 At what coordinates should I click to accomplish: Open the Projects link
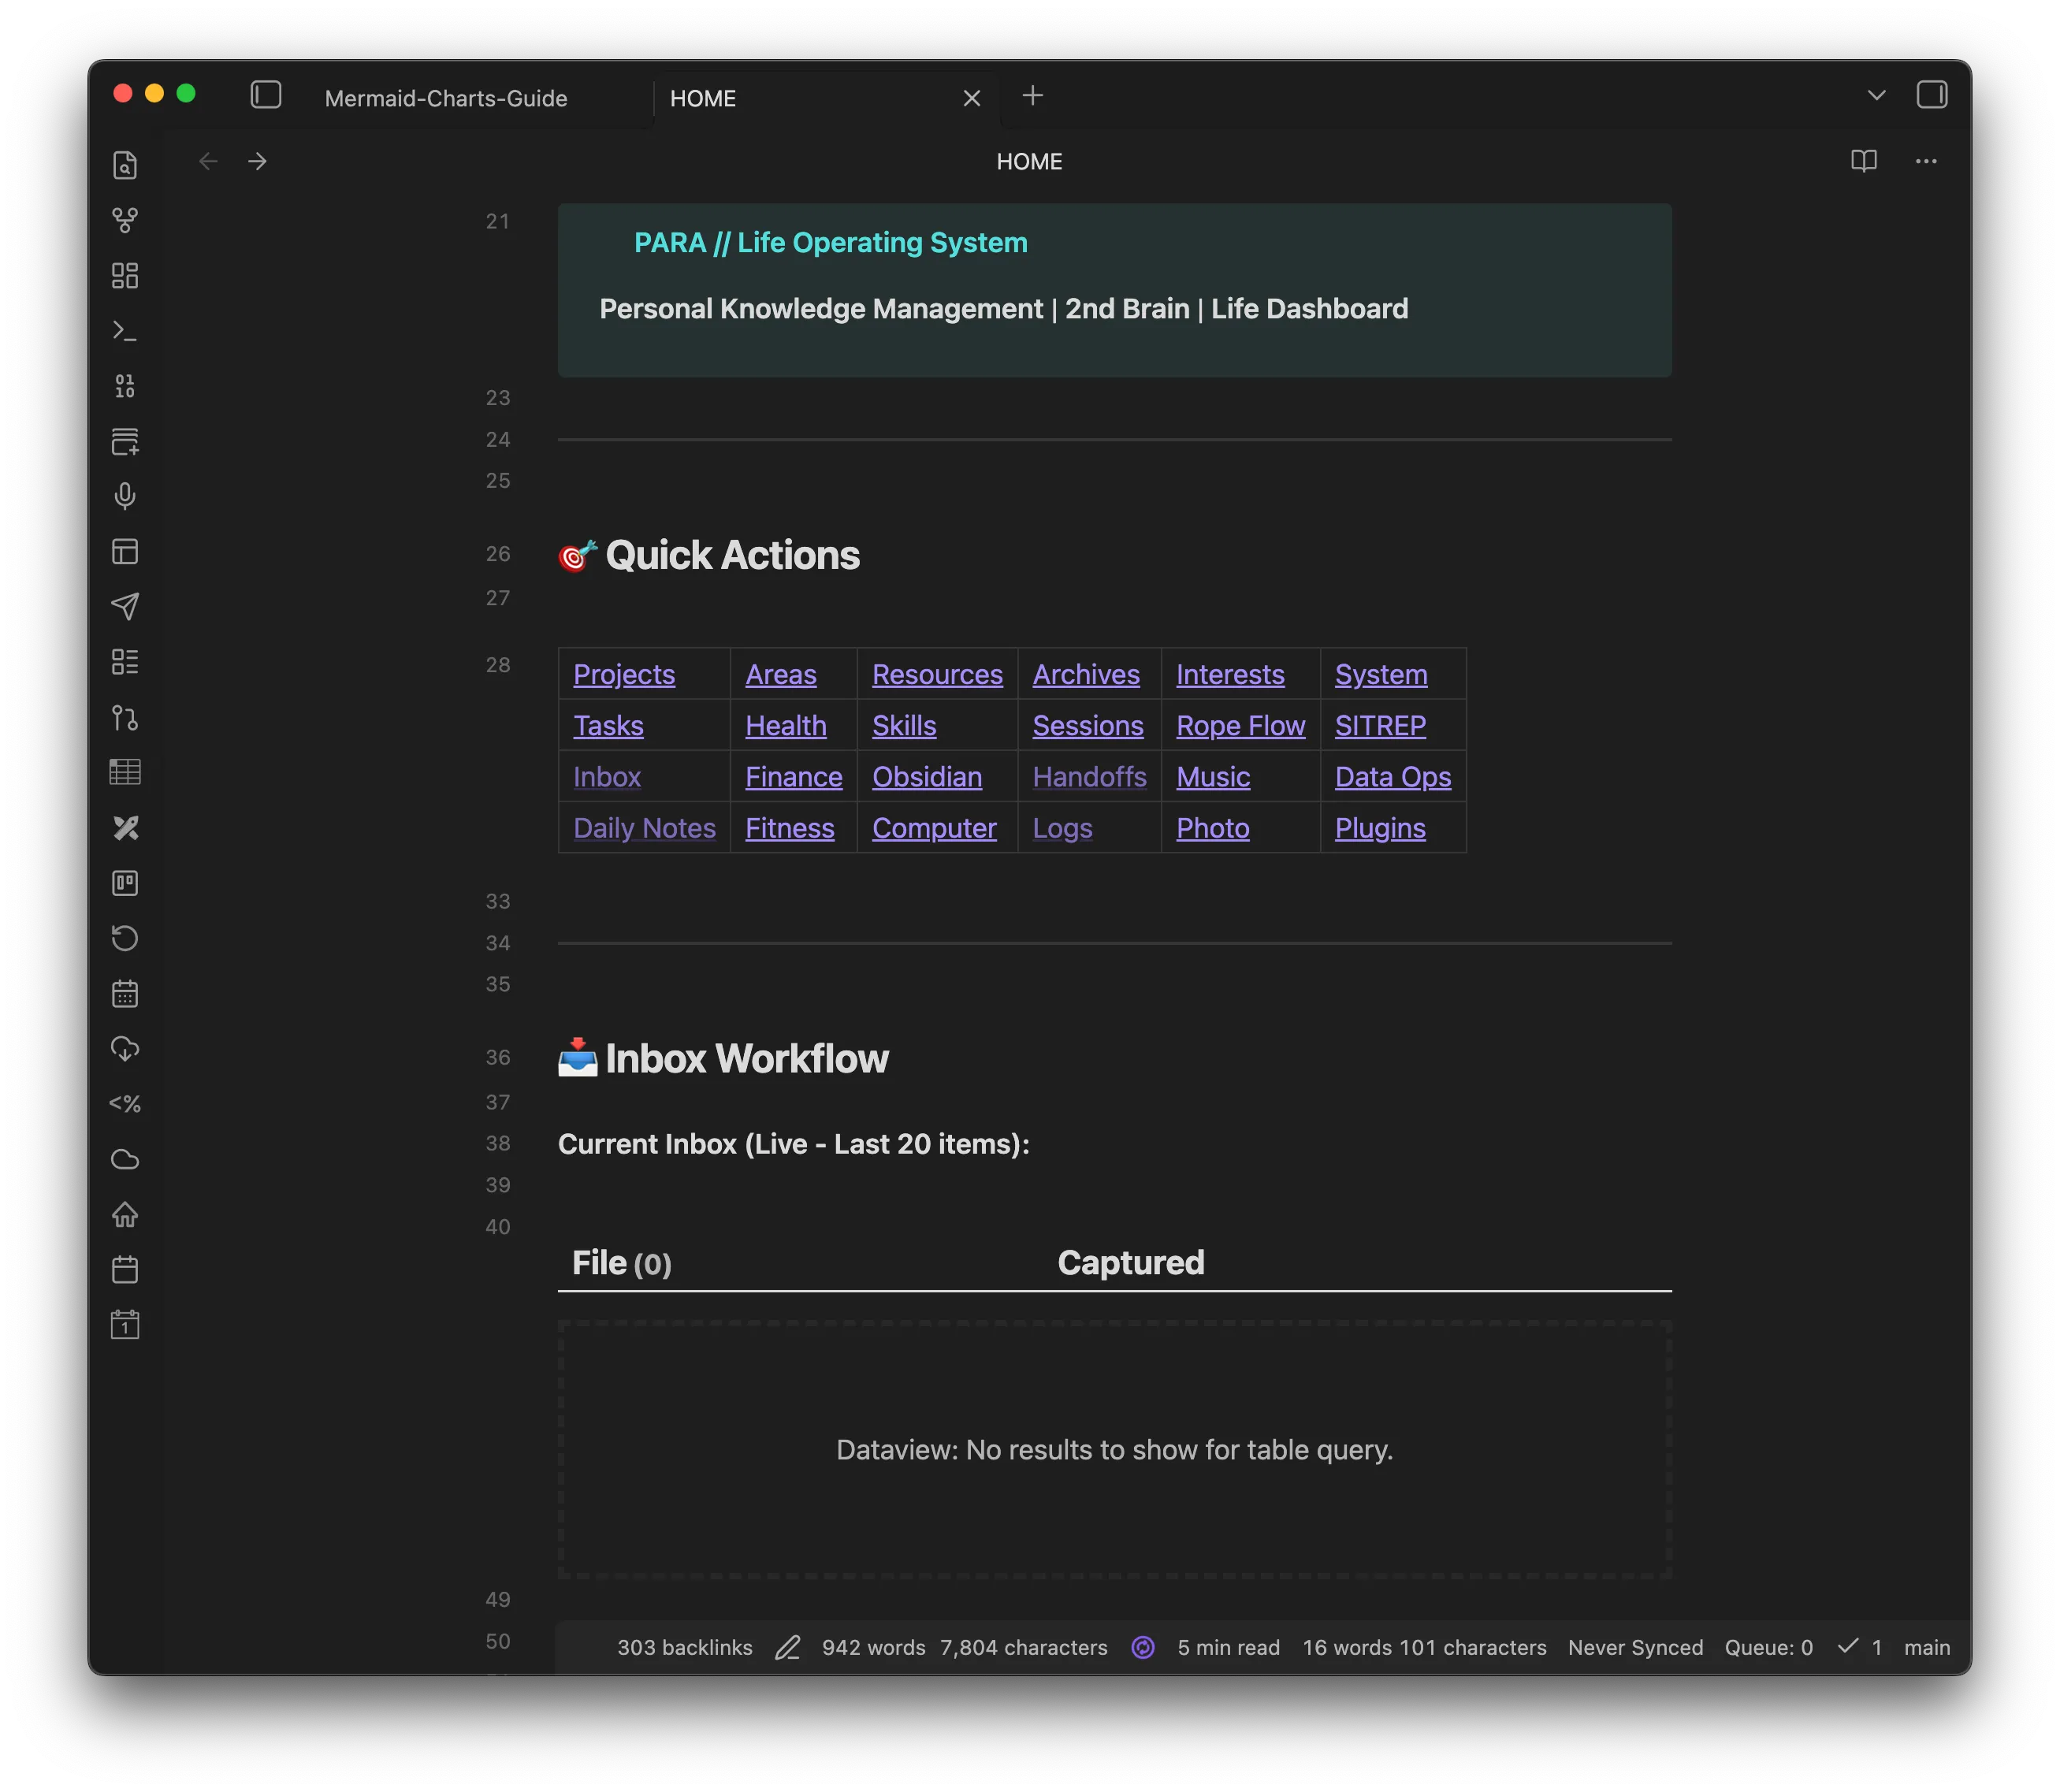click(624, 675)
